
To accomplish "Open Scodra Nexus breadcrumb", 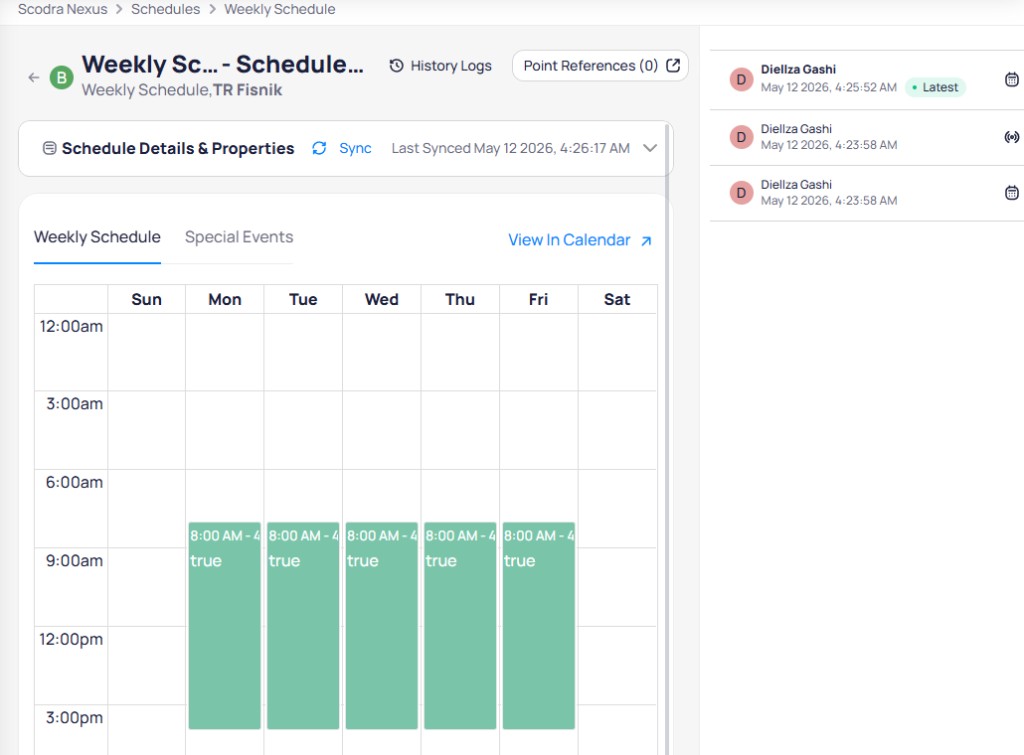I will (63, 9).
